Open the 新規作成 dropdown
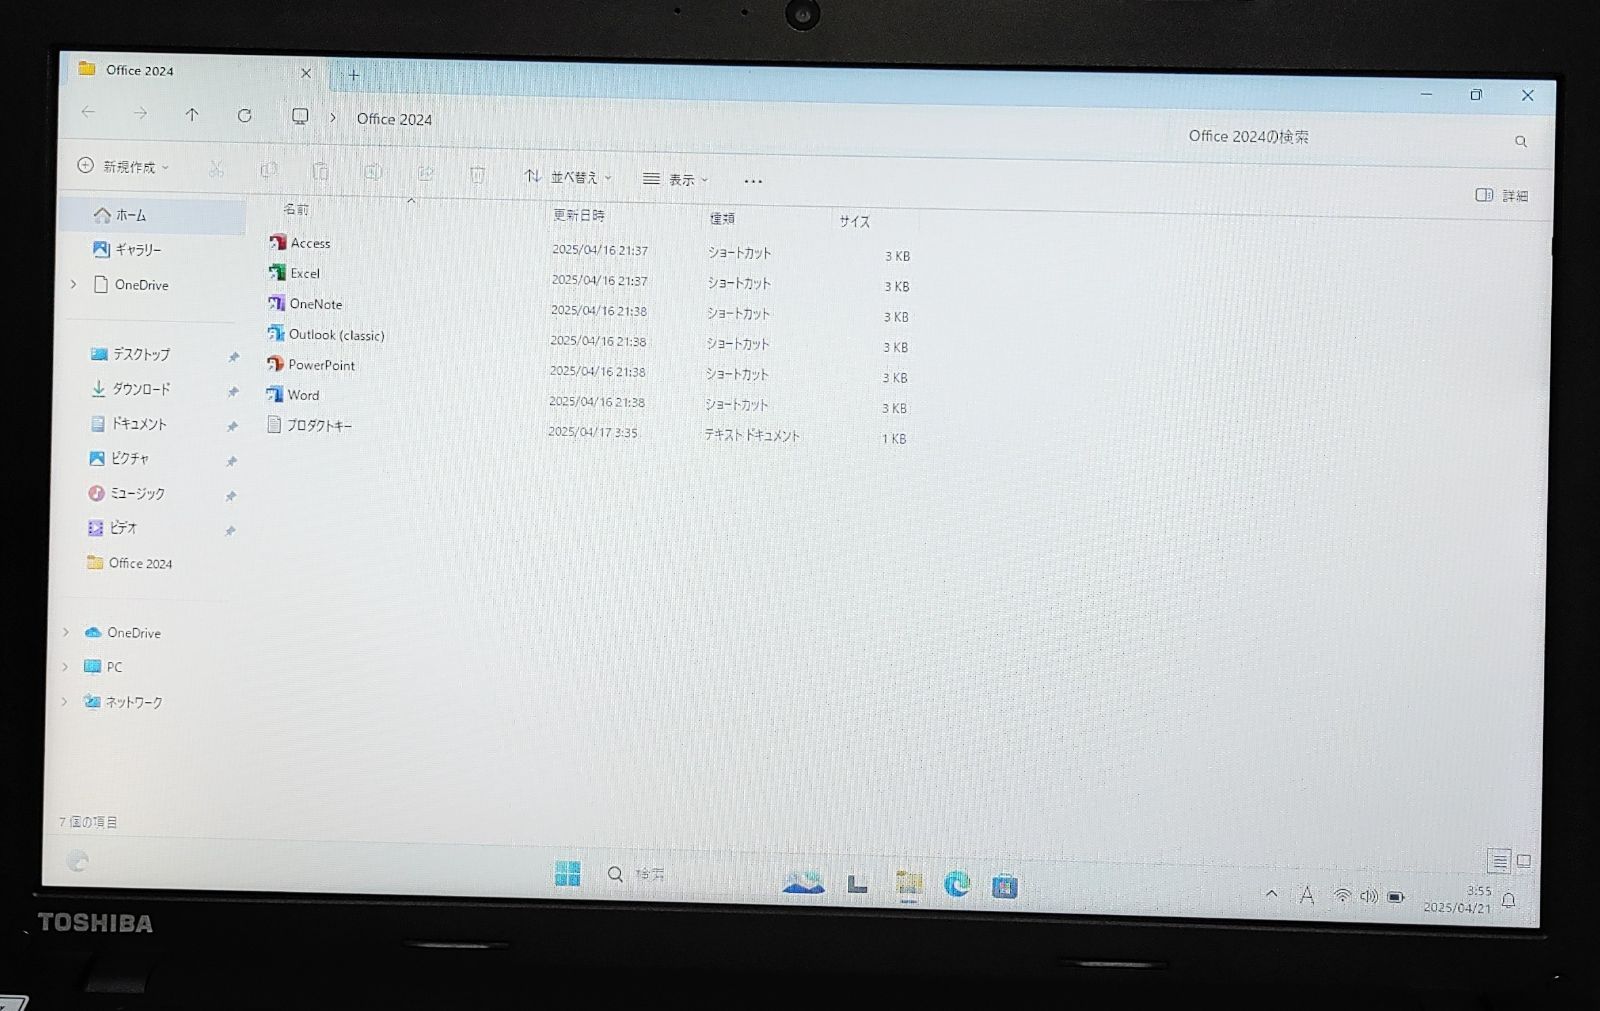The image size is (1600, 1011). 123,167
